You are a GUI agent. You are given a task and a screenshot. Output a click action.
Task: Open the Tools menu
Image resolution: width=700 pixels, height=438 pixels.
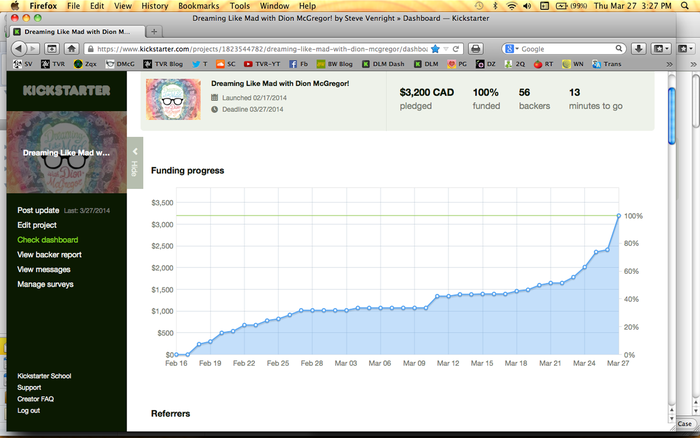pos(240,6)
